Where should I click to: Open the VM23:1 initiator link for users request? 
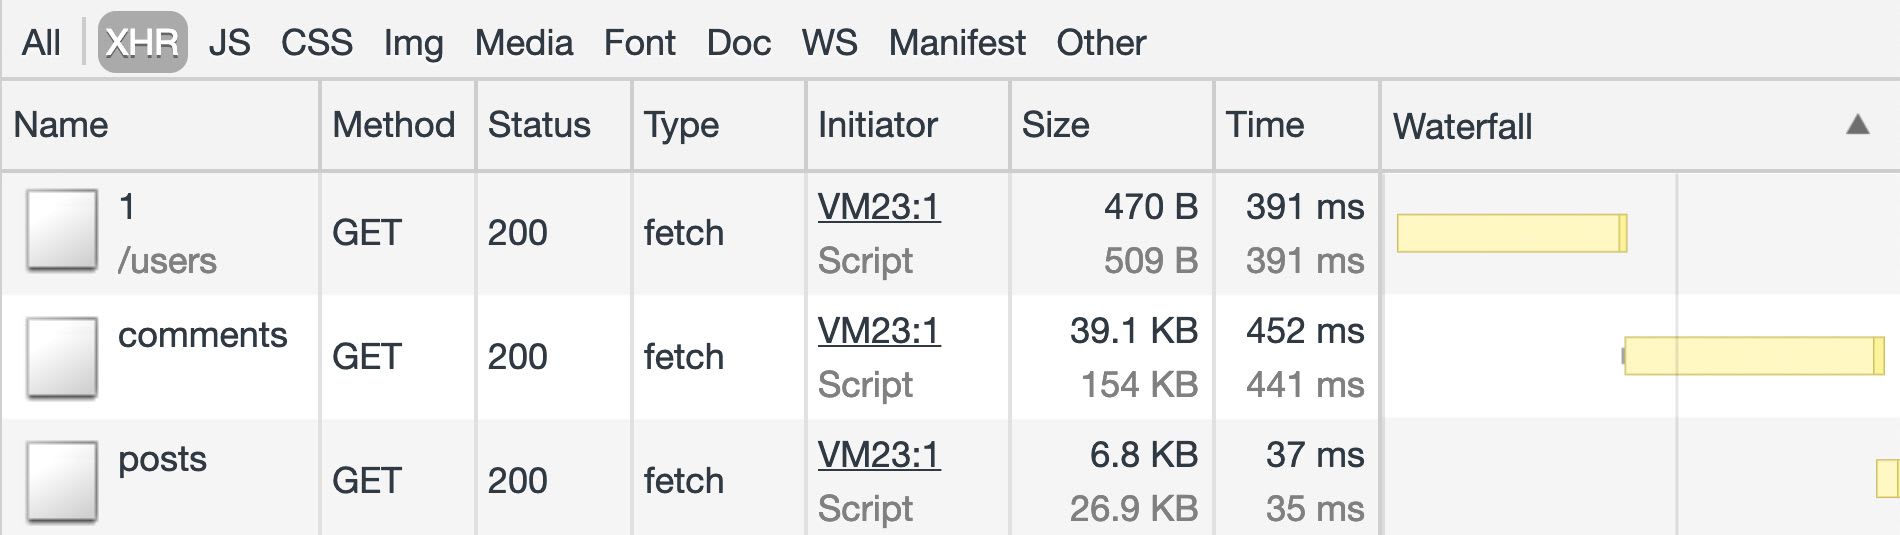(879, 207)
